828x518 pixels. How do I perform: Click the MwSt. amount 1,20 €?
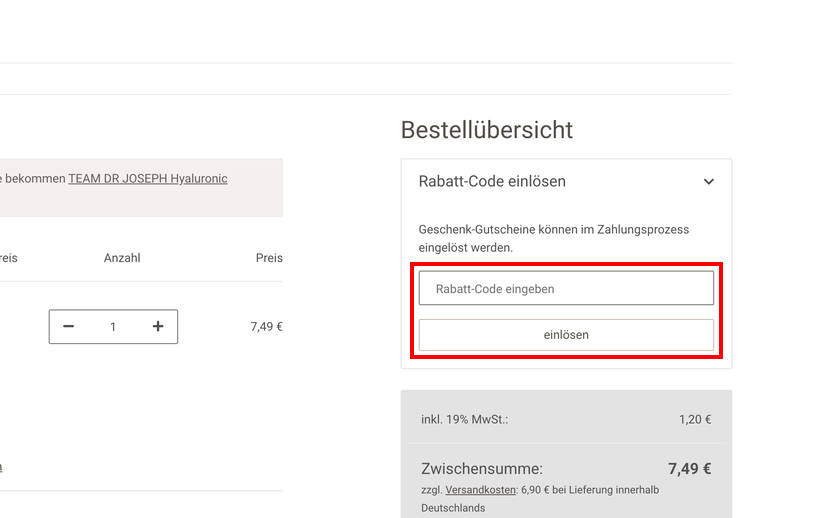[695, 419]
